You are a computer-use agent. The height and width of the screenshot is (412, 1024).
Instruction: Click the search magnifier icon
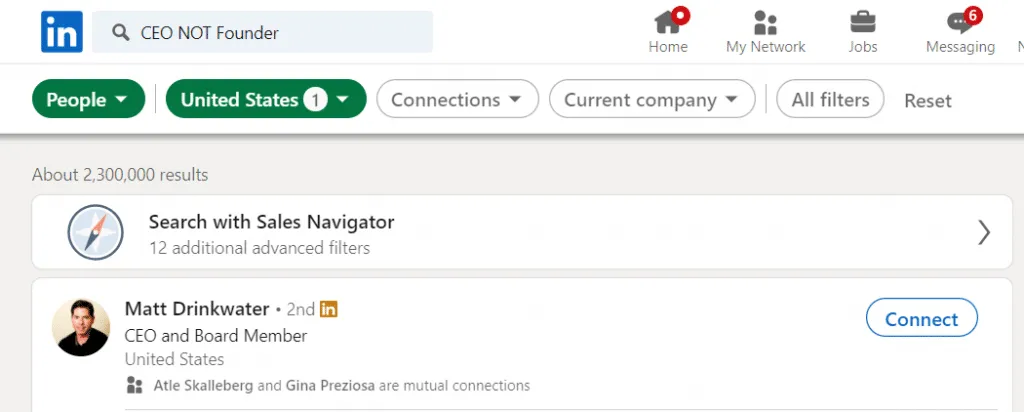pyautogui.click(x=120, y=32)
